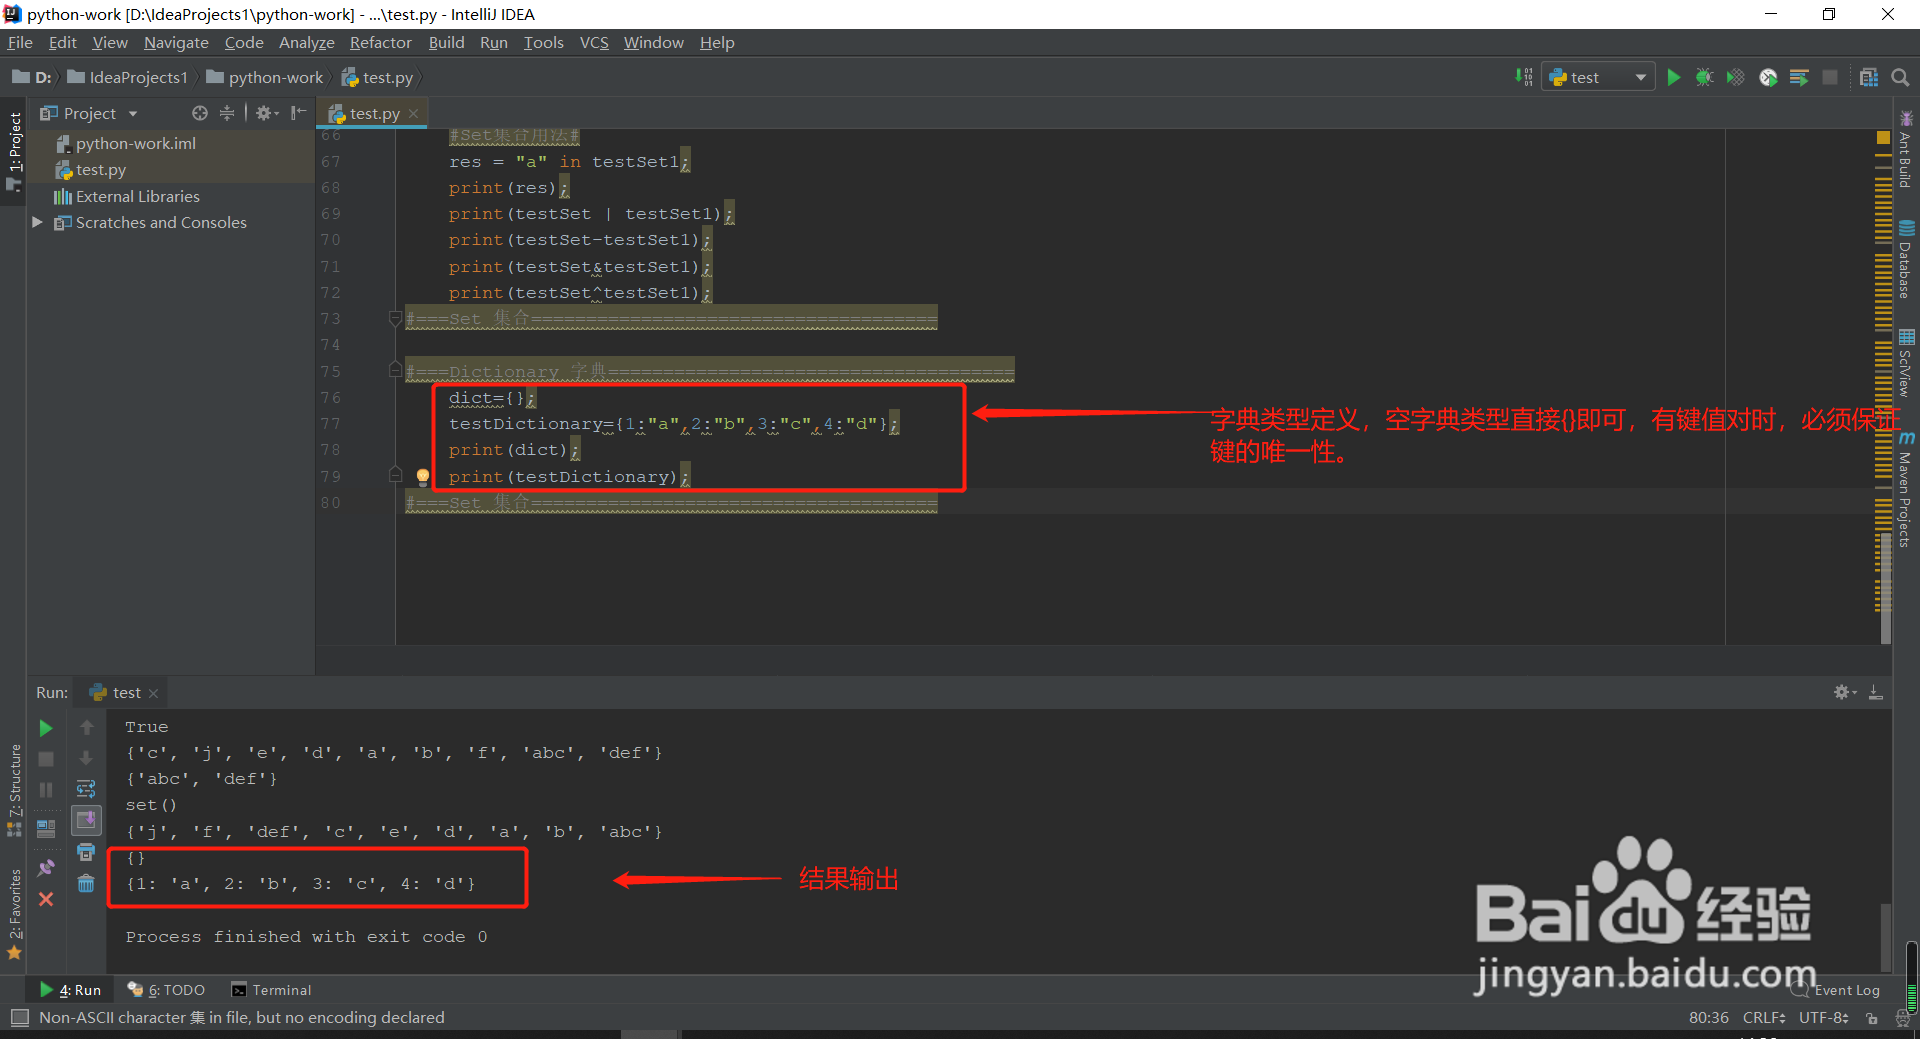Open the Event Log
The height and width of the screenshot is (1039, 1920).
click(1836, 990)
